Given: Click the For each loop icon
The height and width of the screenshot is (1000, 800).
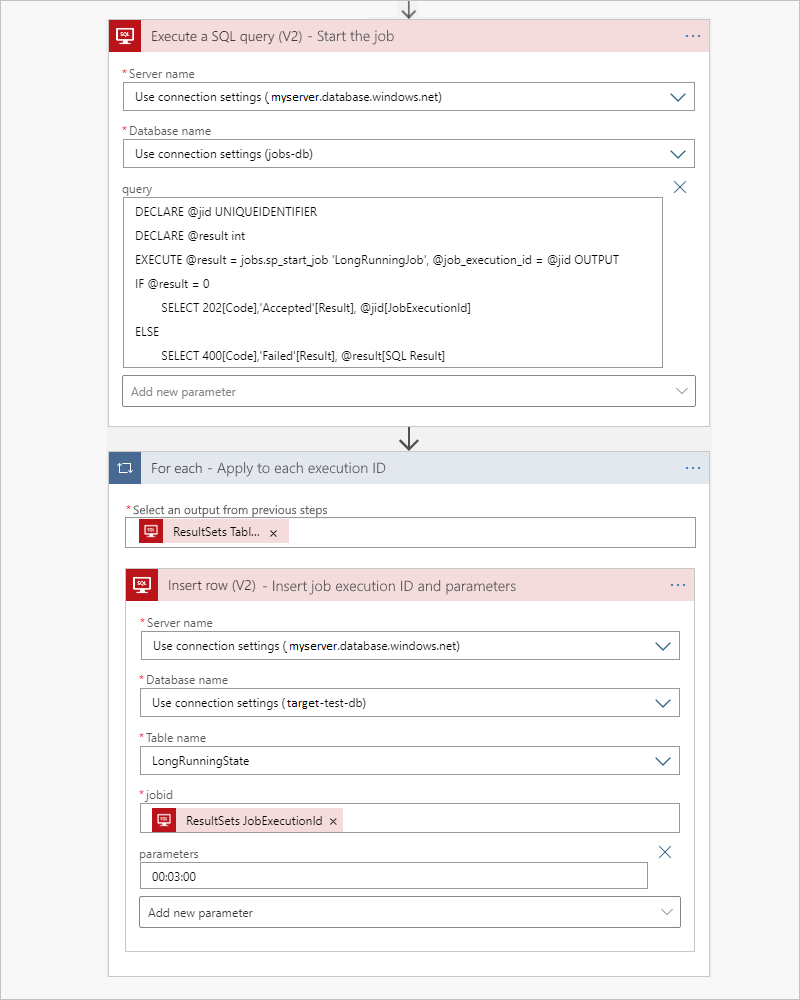Looking at the screenshot, I should click(x=125, y=468).
